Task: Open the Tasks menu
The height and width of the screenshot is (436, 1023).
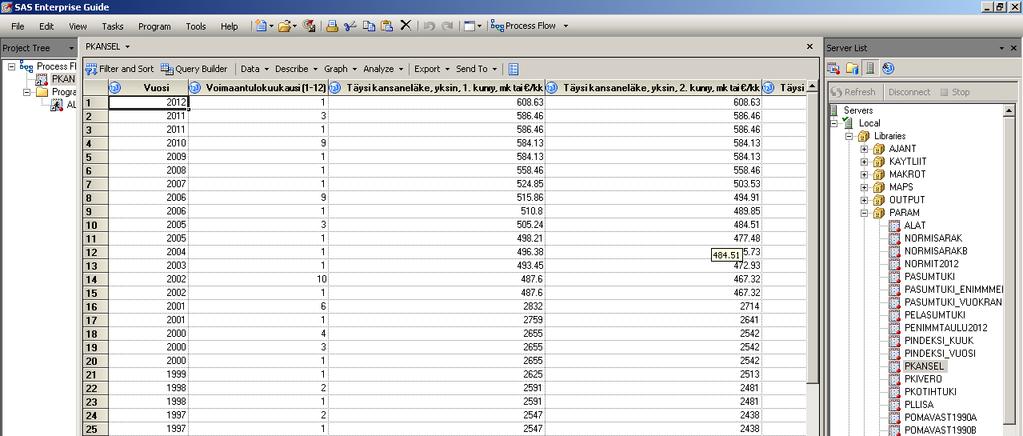Action: coord(112,26)
